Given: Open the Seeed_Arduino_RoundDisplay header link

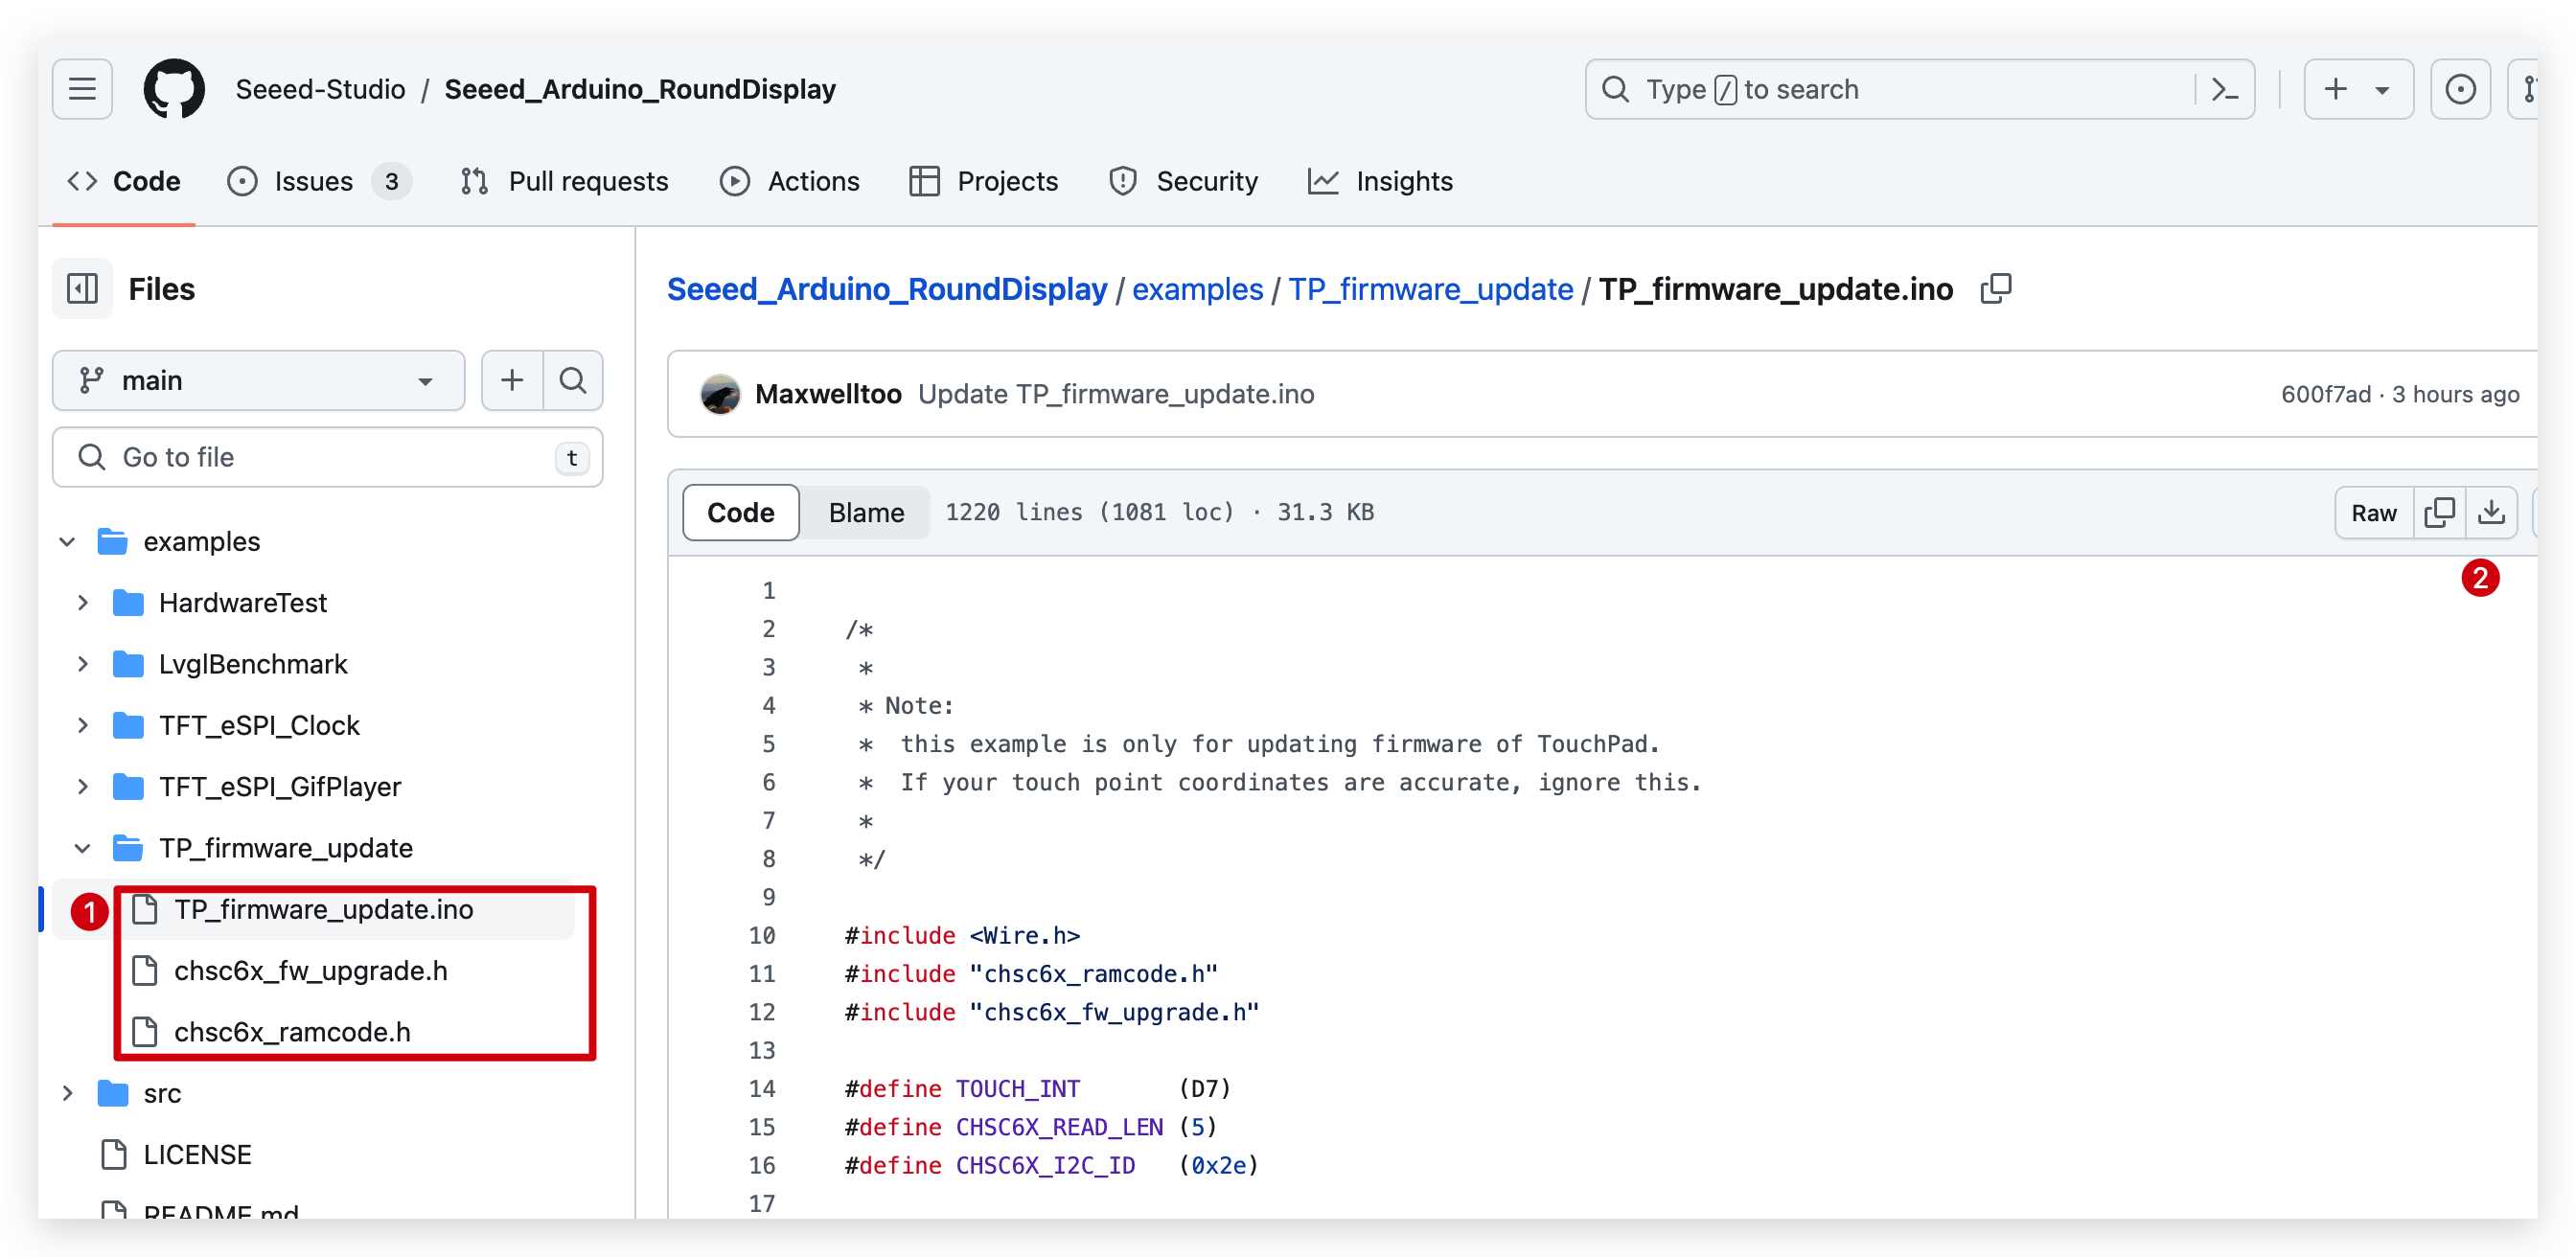Looking at the screenshot, I should [x=640, y=89].
